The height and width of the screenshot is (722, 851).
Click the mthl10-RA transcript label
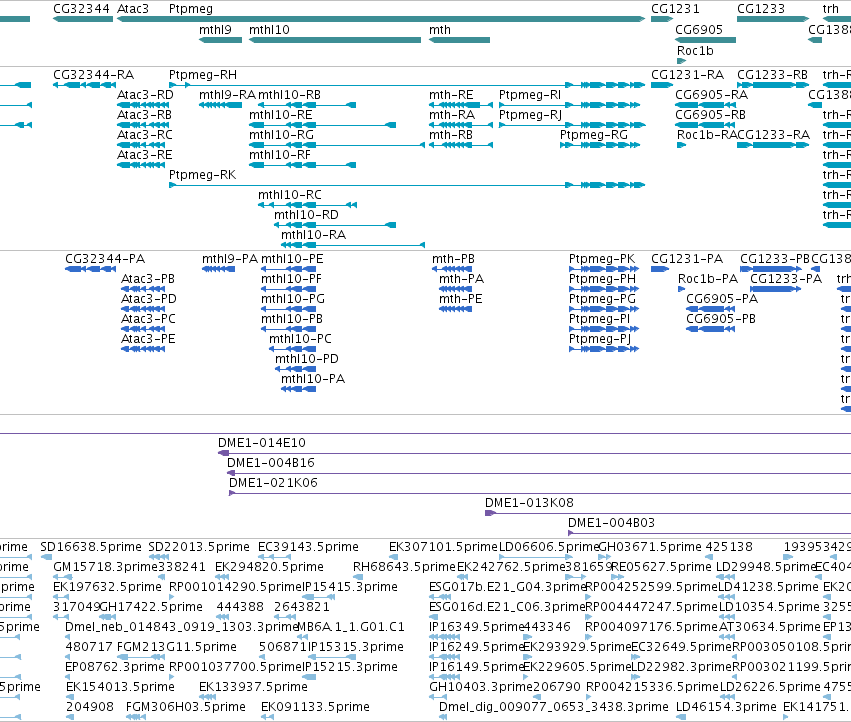tap(313, 235)
